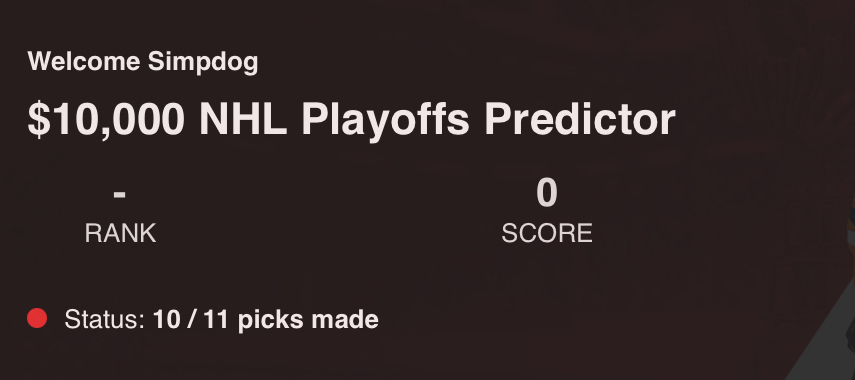Click the RANK label
Screen dimensions: 855x380
(x=121, y=233)
